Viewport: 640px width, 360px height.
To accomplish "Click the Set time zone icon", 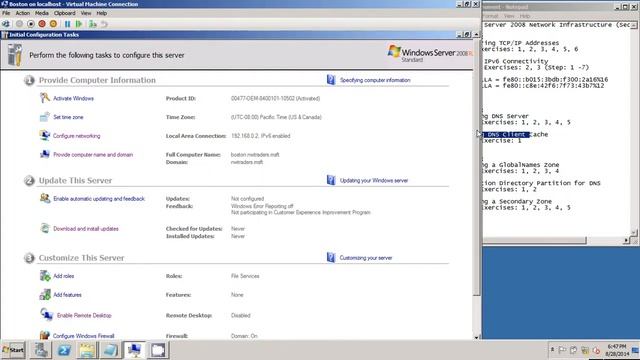I will 44,117.
